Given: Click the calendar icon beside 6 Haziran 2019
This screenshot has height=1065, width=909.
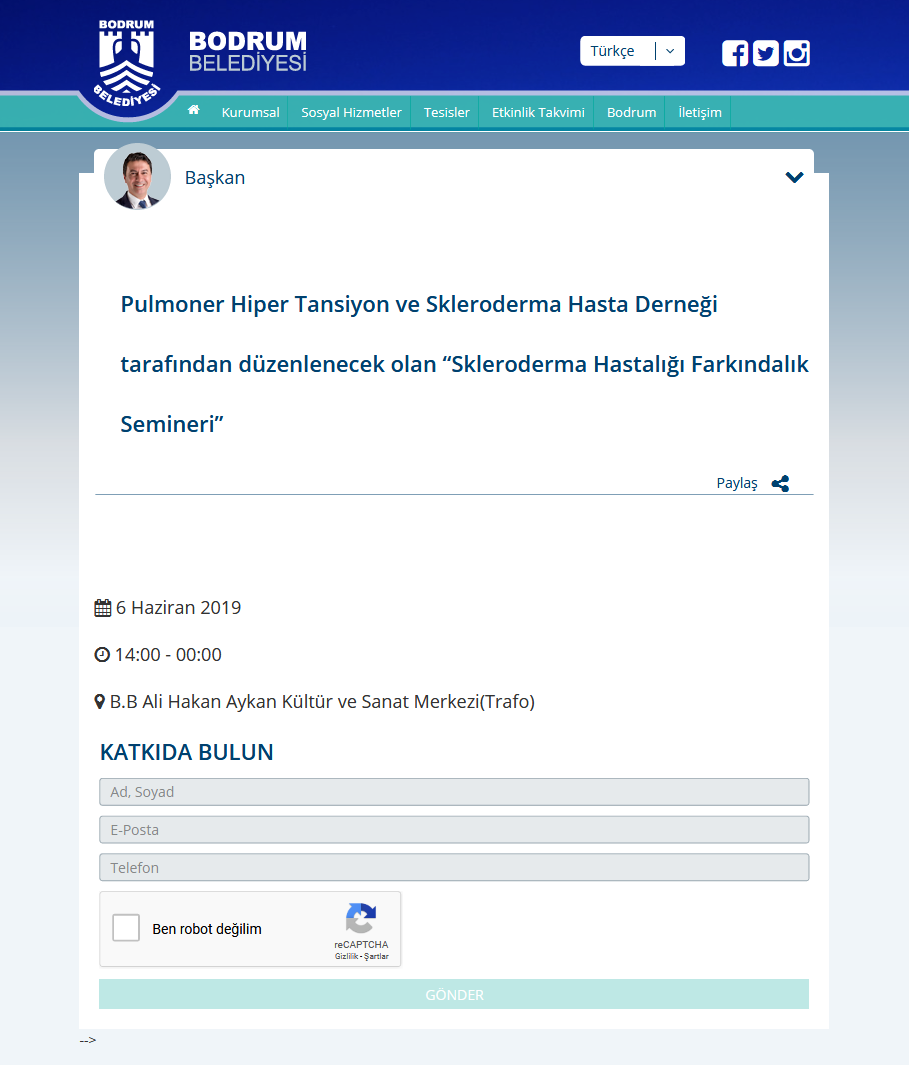Looking at the screenshot, I should [x=103, y=608].
